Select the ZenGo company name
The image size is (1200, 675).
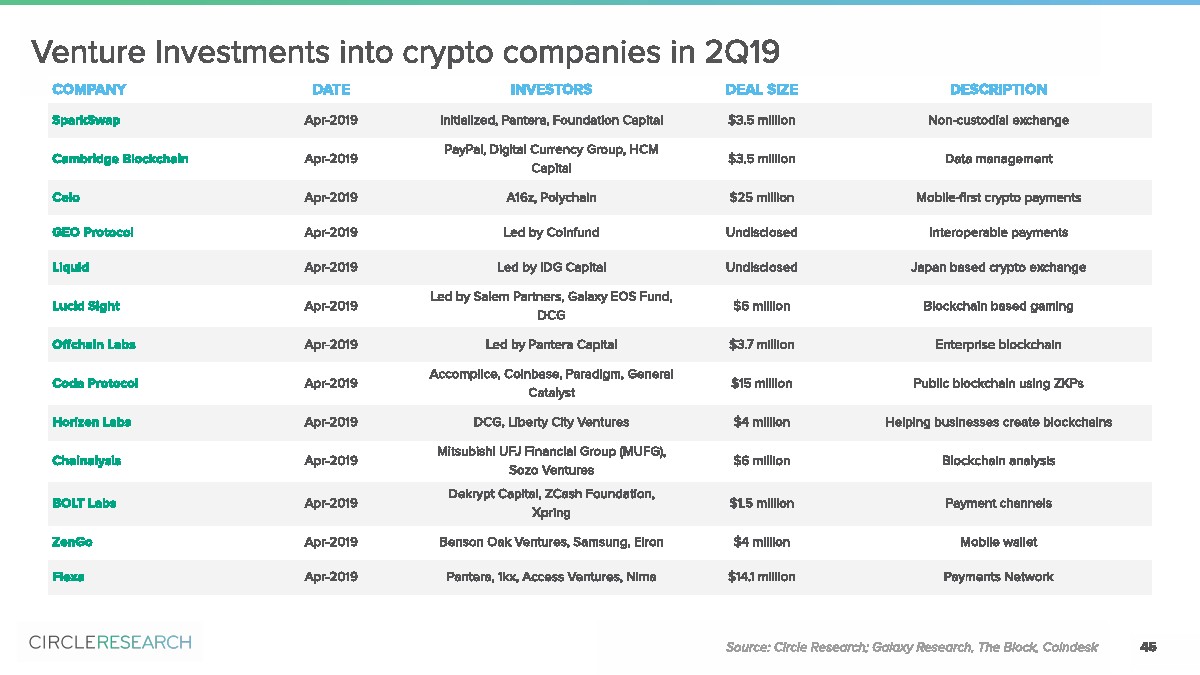72,542
